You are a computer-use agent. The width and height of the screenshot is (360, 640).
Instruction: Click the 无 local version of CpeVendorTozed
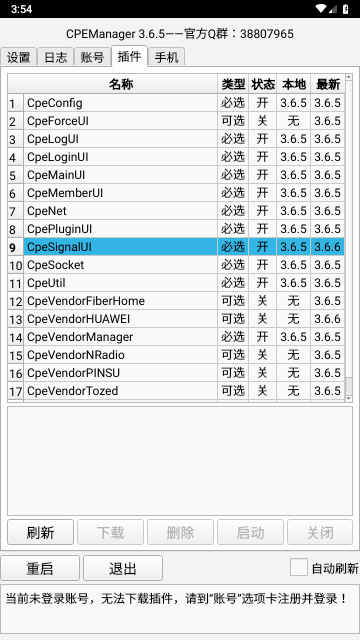tap(293, 391)
